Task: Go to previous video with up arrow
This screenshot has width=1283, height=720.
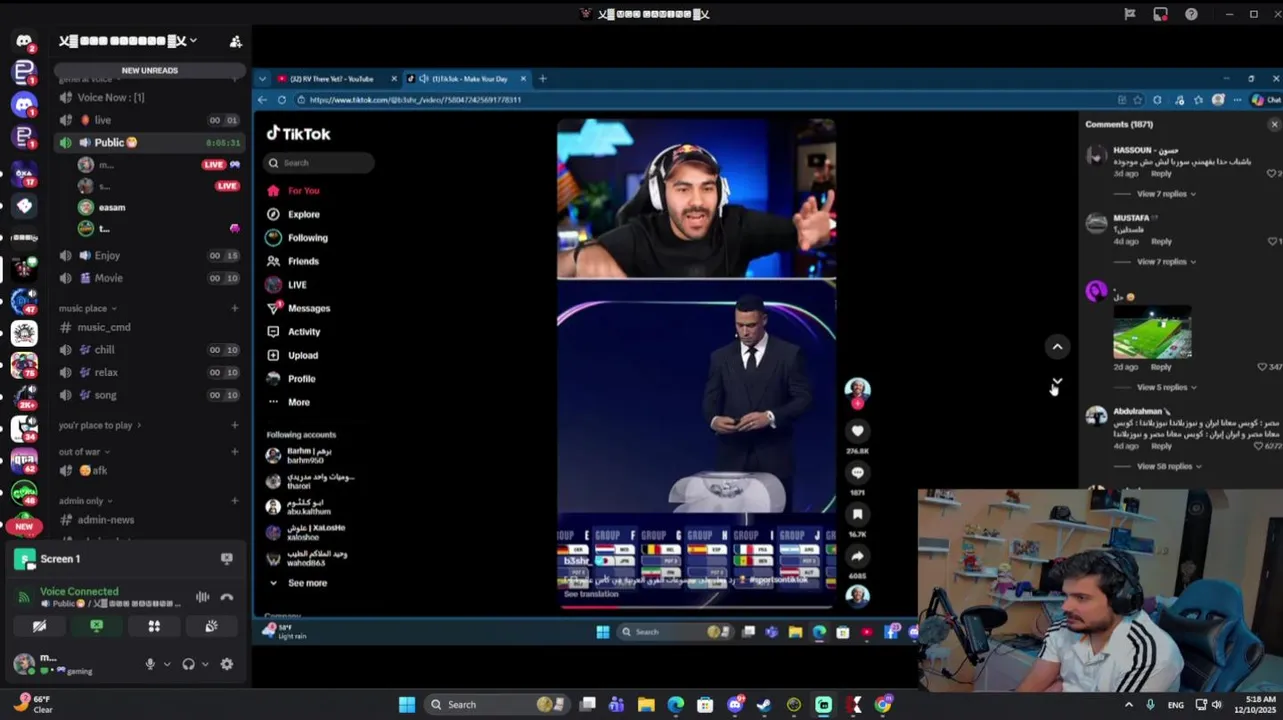Action: 1057,347
